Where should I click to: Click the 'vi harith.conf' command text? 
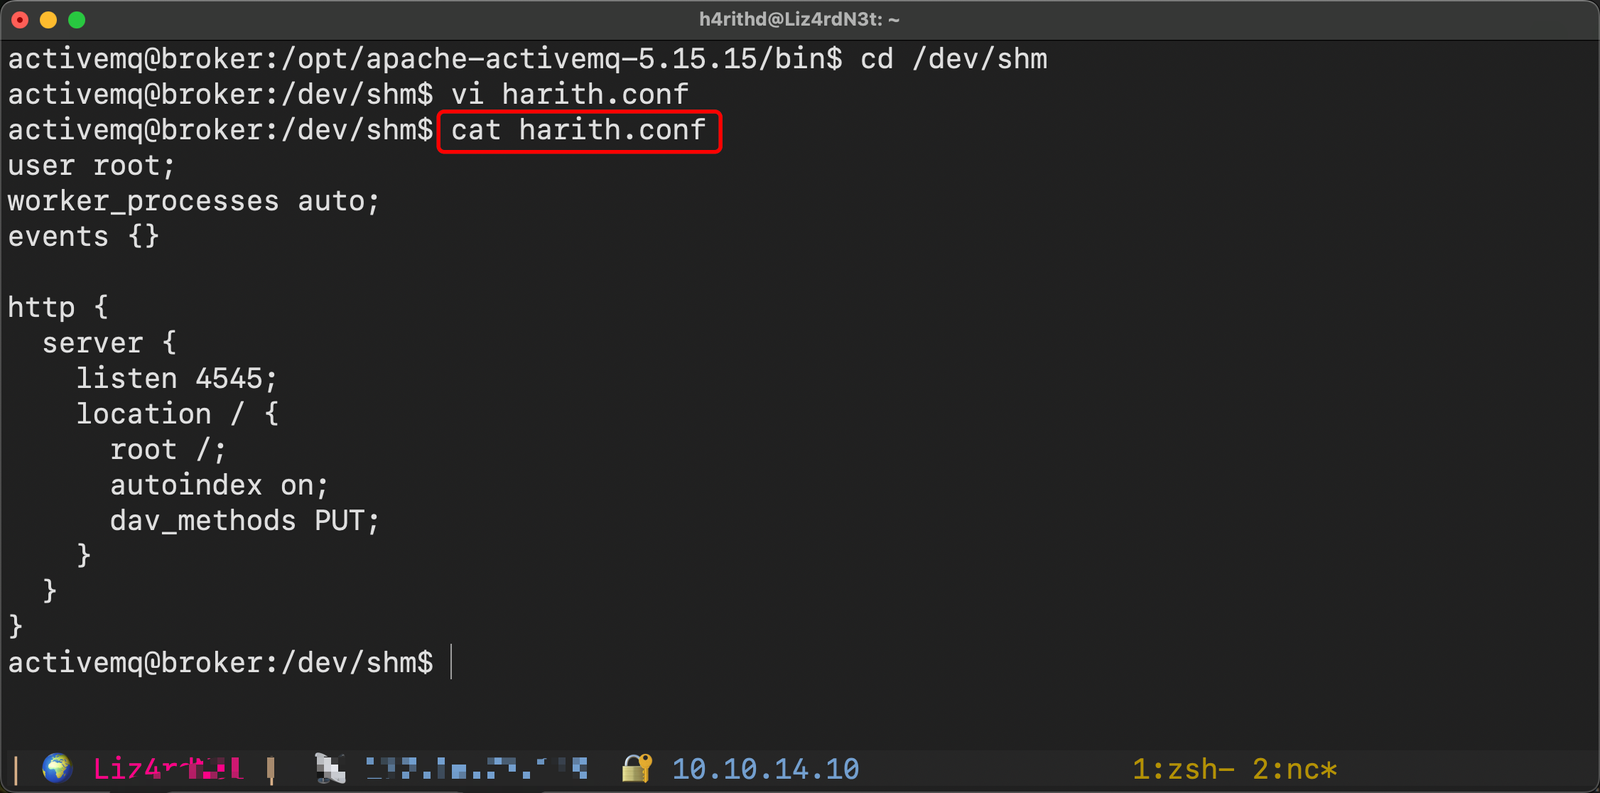(x=569, y=94)
